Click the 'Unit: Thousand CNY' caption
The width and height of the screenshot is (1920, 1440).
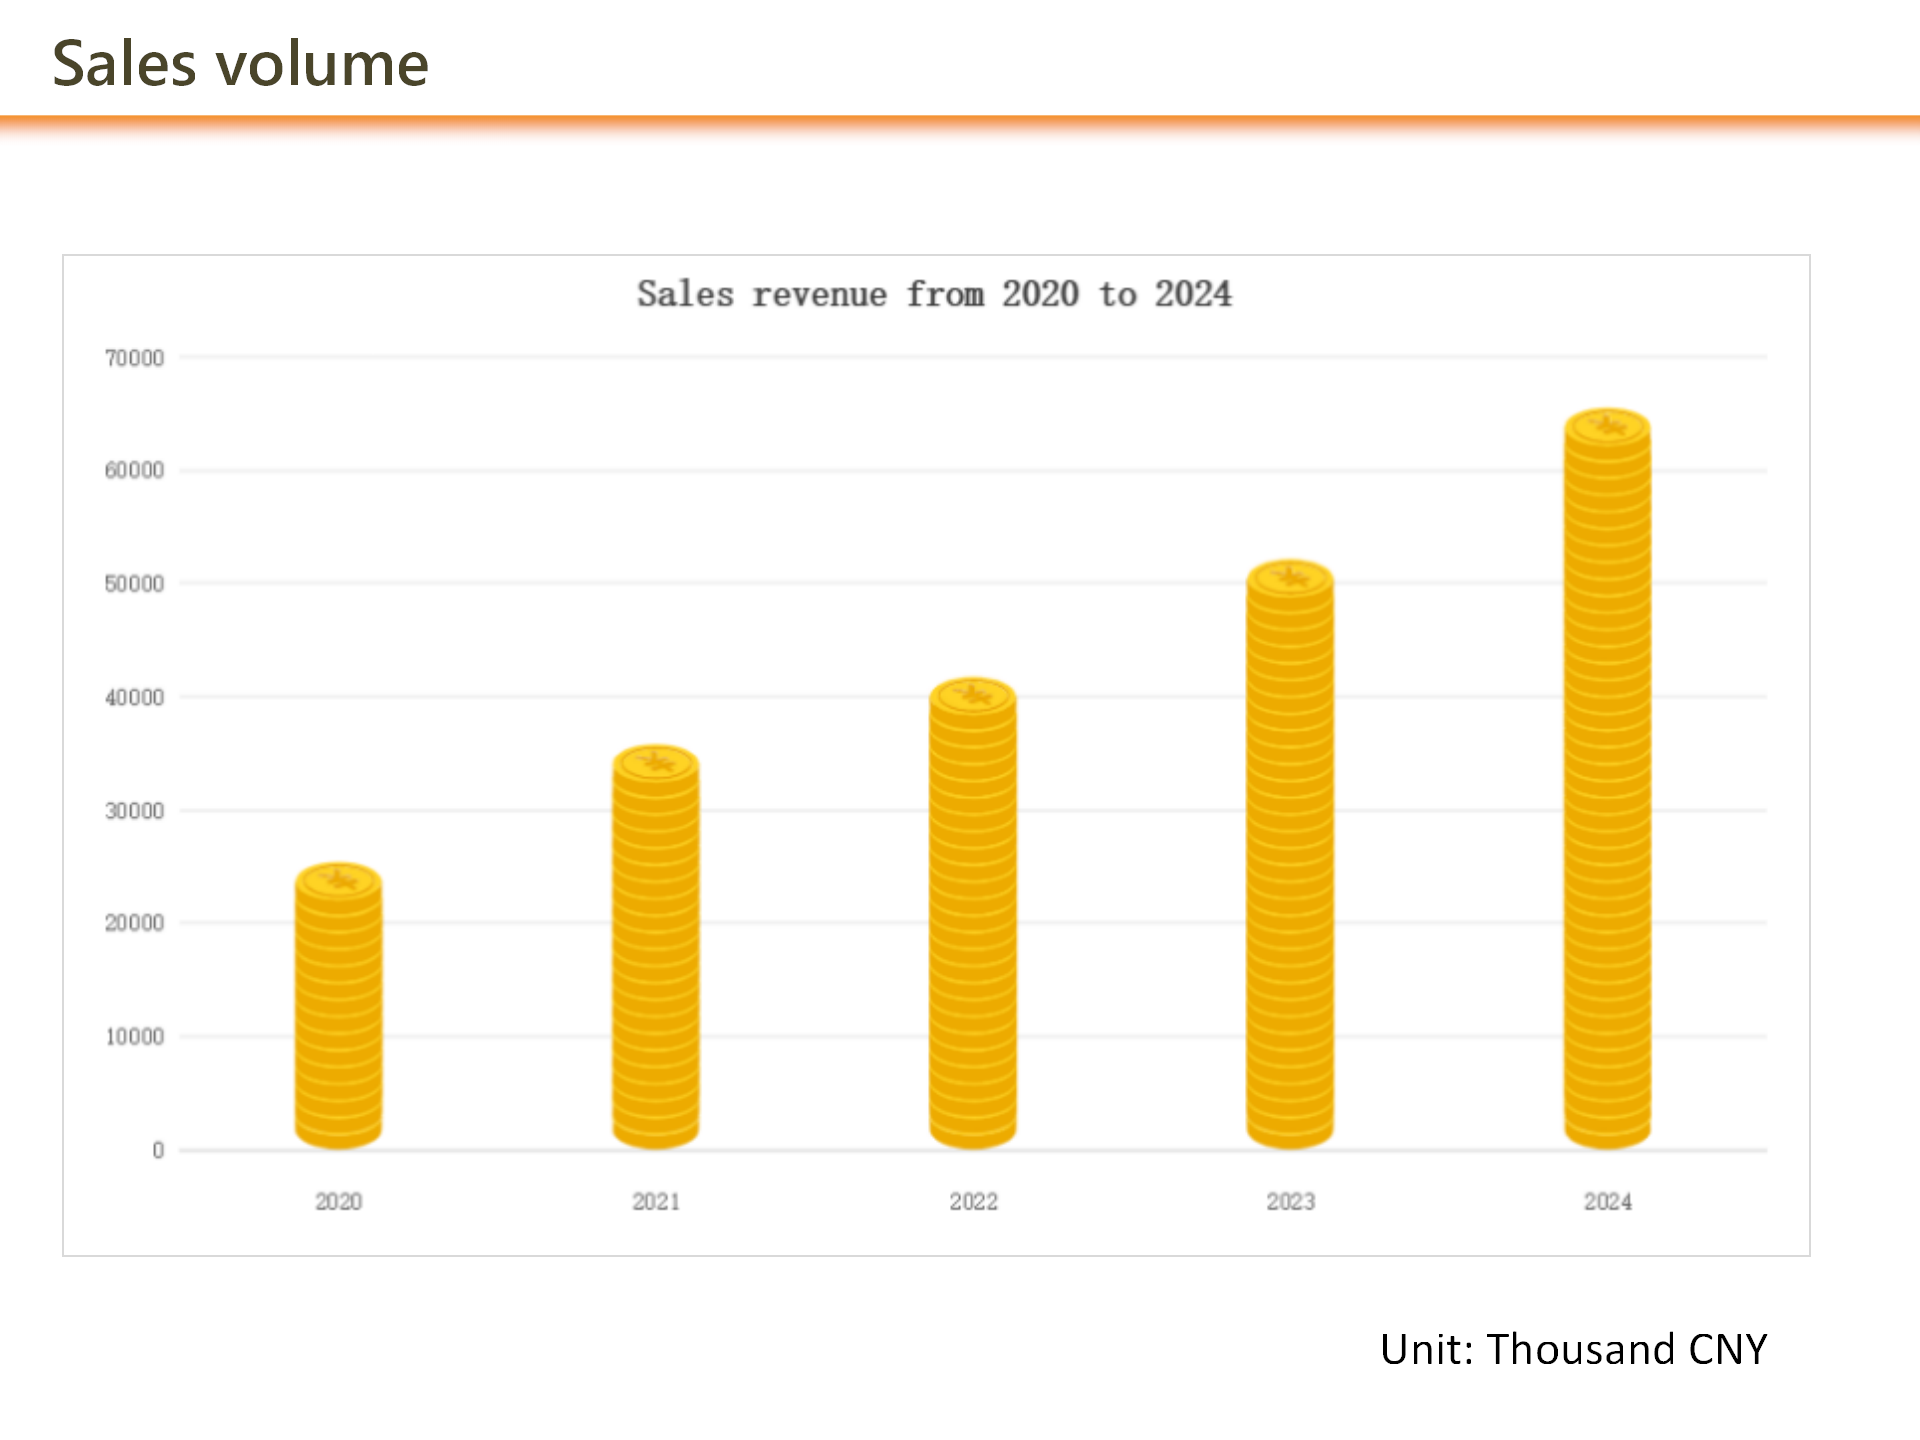(1573, 1349)
